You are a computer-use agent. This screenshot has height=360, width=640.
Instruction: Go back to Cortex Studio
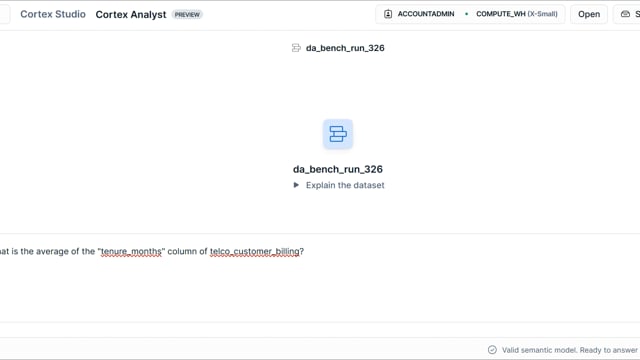(53, 14)
